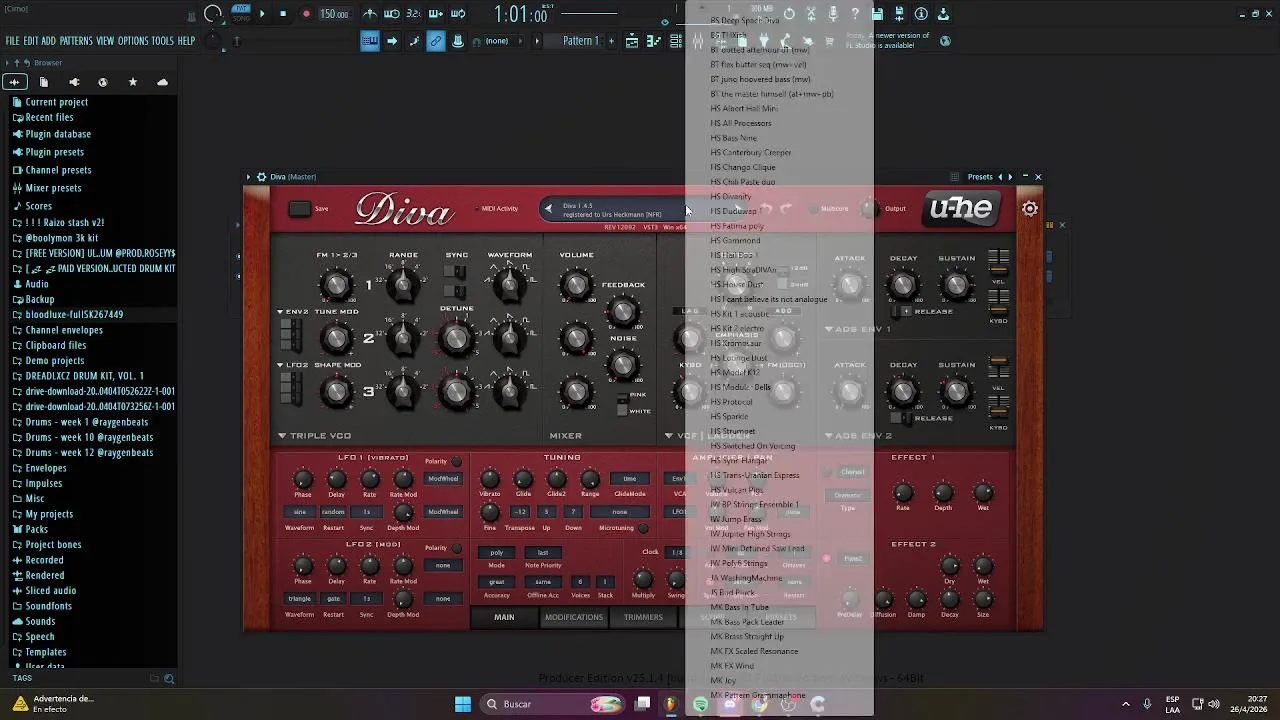
Task: Open Spotify from the taskbar
Action: coord(700,704)
